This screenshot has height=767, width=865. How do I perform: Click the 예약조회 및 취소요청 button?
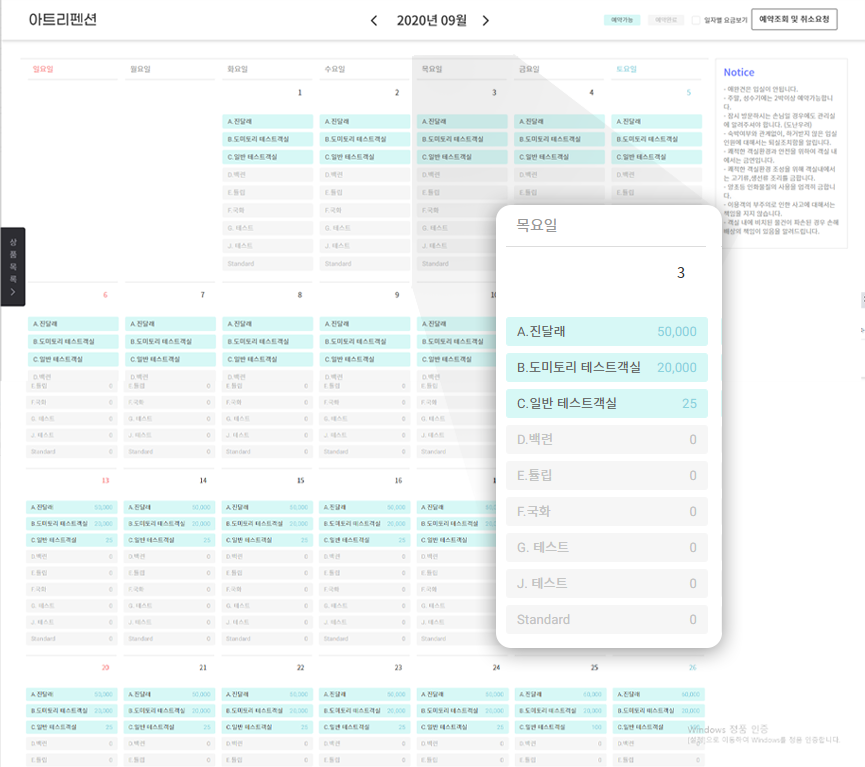coord(794,20)
